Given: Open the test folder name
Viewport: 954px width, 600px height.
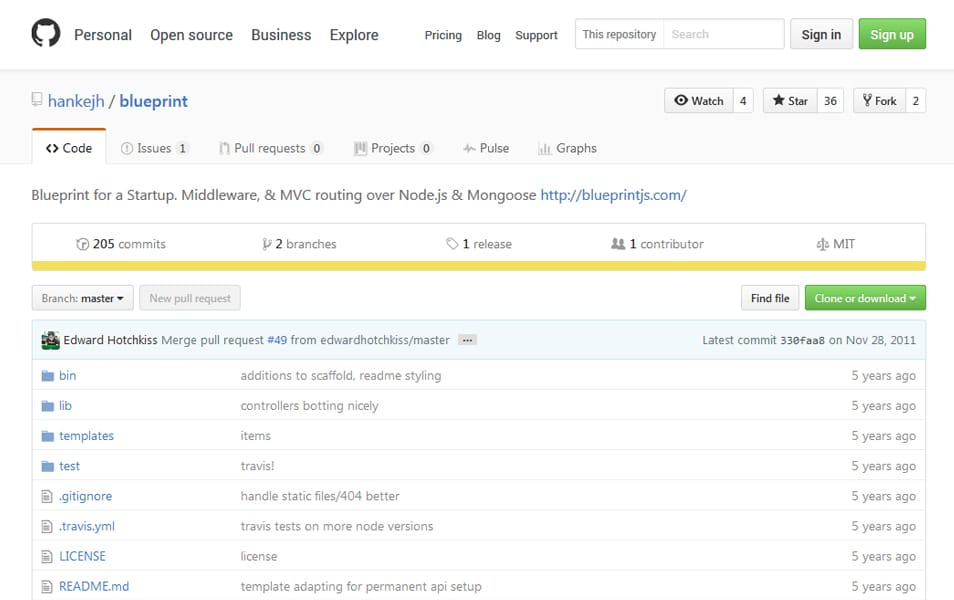Looking at the screenshot, I should pyautogui.click(x=69, y=466).
